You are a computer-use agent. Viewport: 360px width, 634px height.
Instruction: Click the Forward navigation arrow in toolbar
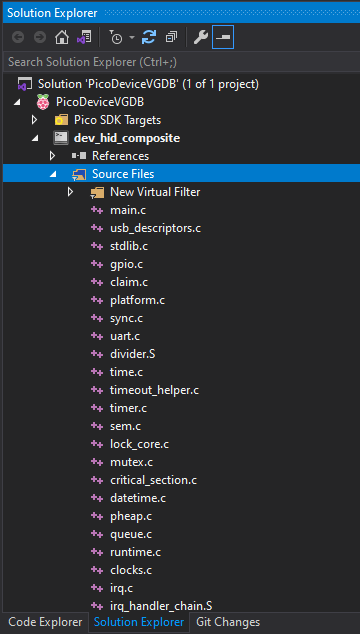point(40,38)
